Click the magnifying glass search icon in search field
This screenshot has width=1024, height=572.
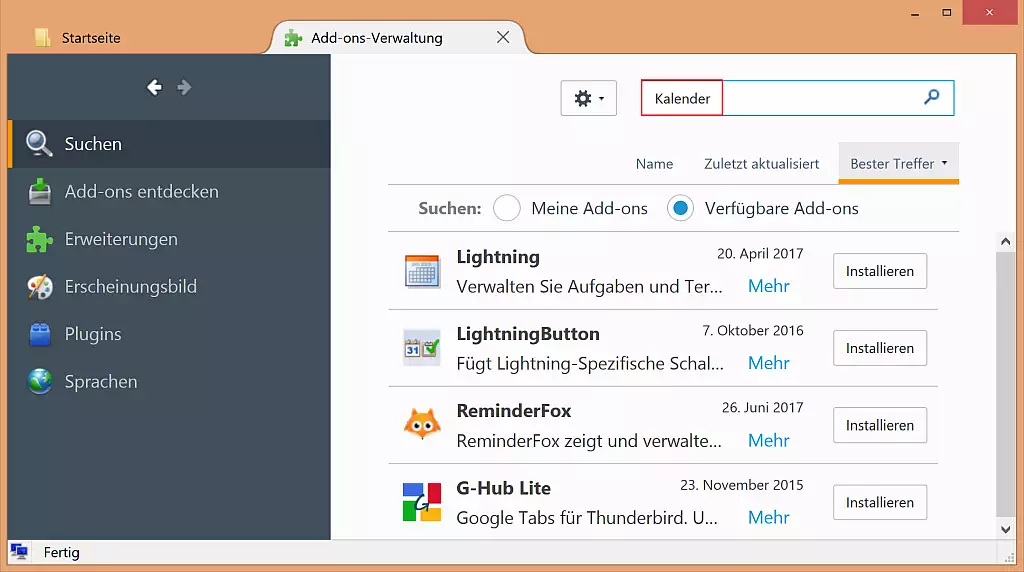pos(931,98)
